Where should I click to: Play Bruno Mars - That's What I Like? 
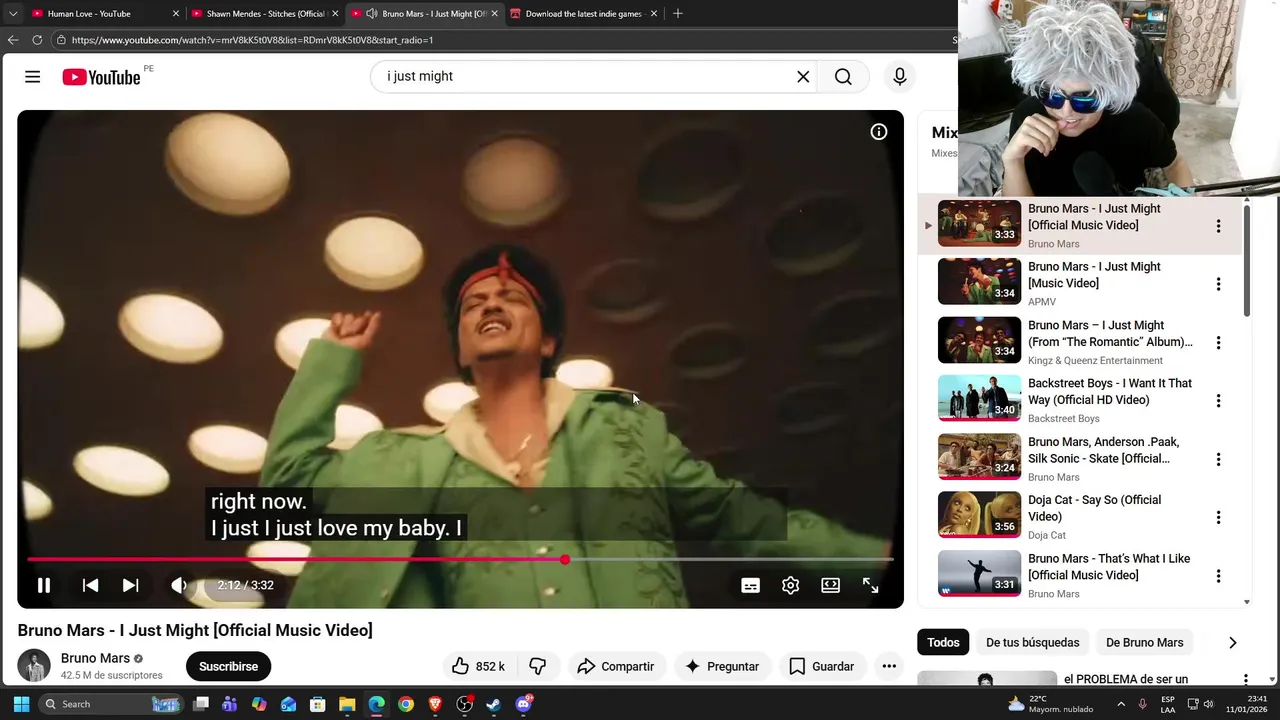(x=979, y=574)
